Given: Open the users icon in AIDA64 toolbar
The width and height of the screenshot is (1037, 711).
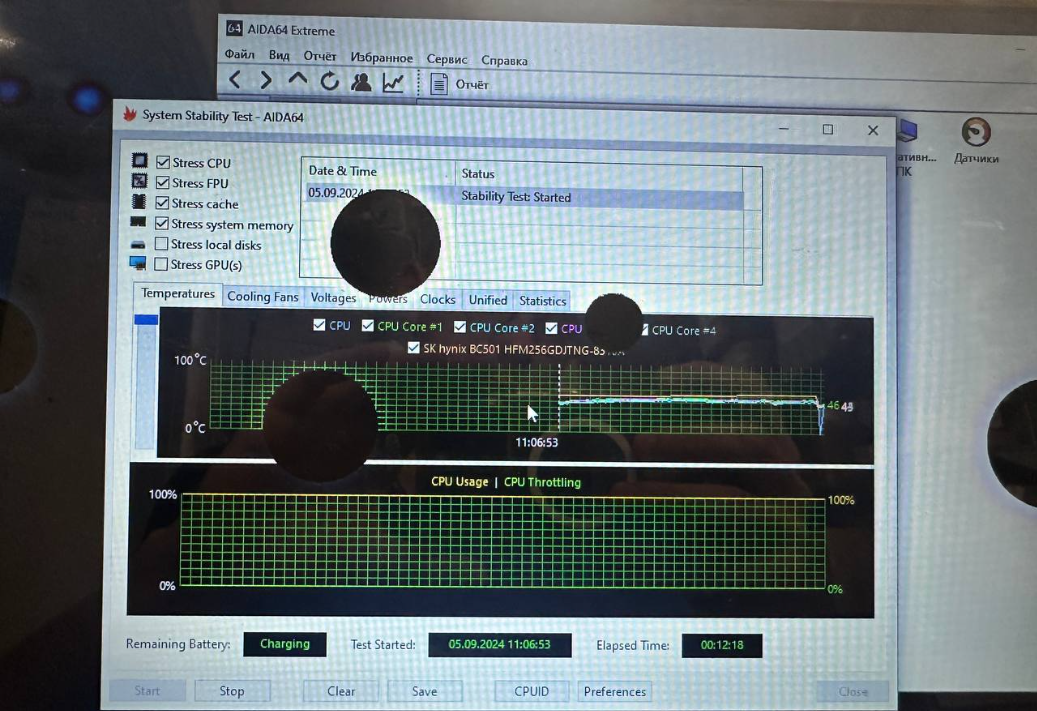Looking at the screenshot, I should click(x=361, y=82).
